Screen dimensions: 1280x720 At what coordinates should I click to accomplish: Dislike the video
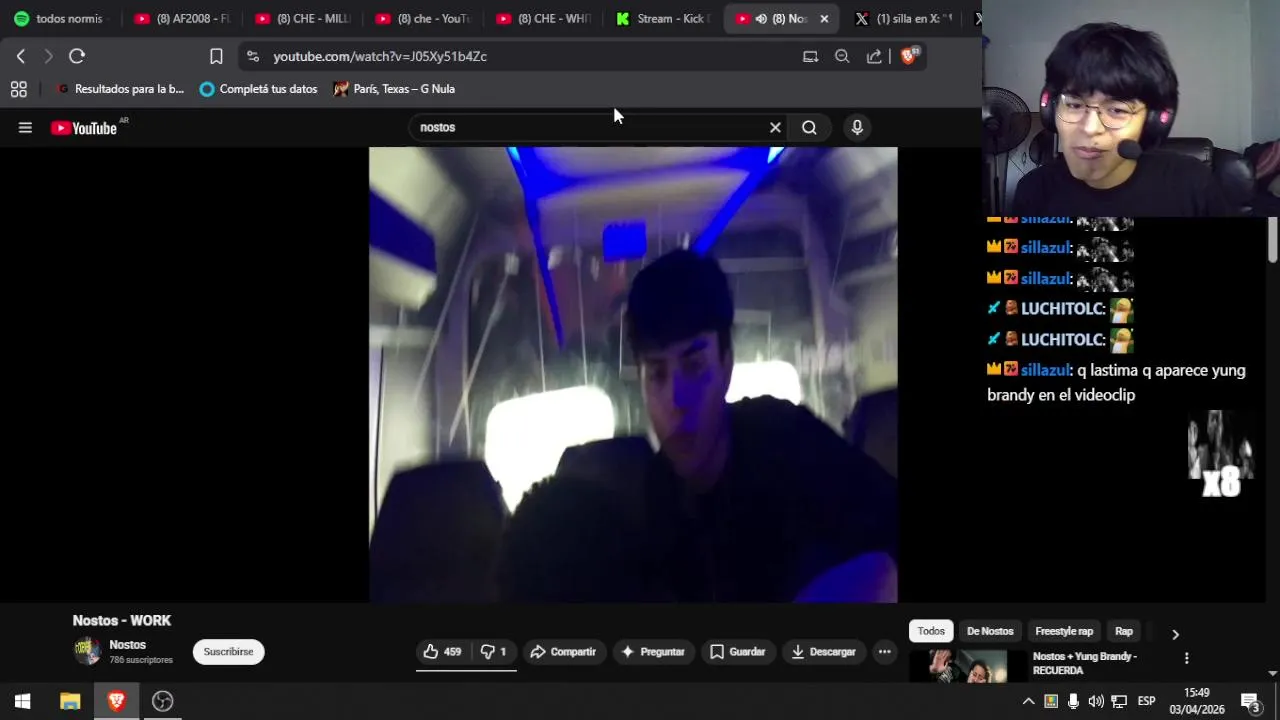click(x=494, y=652)
